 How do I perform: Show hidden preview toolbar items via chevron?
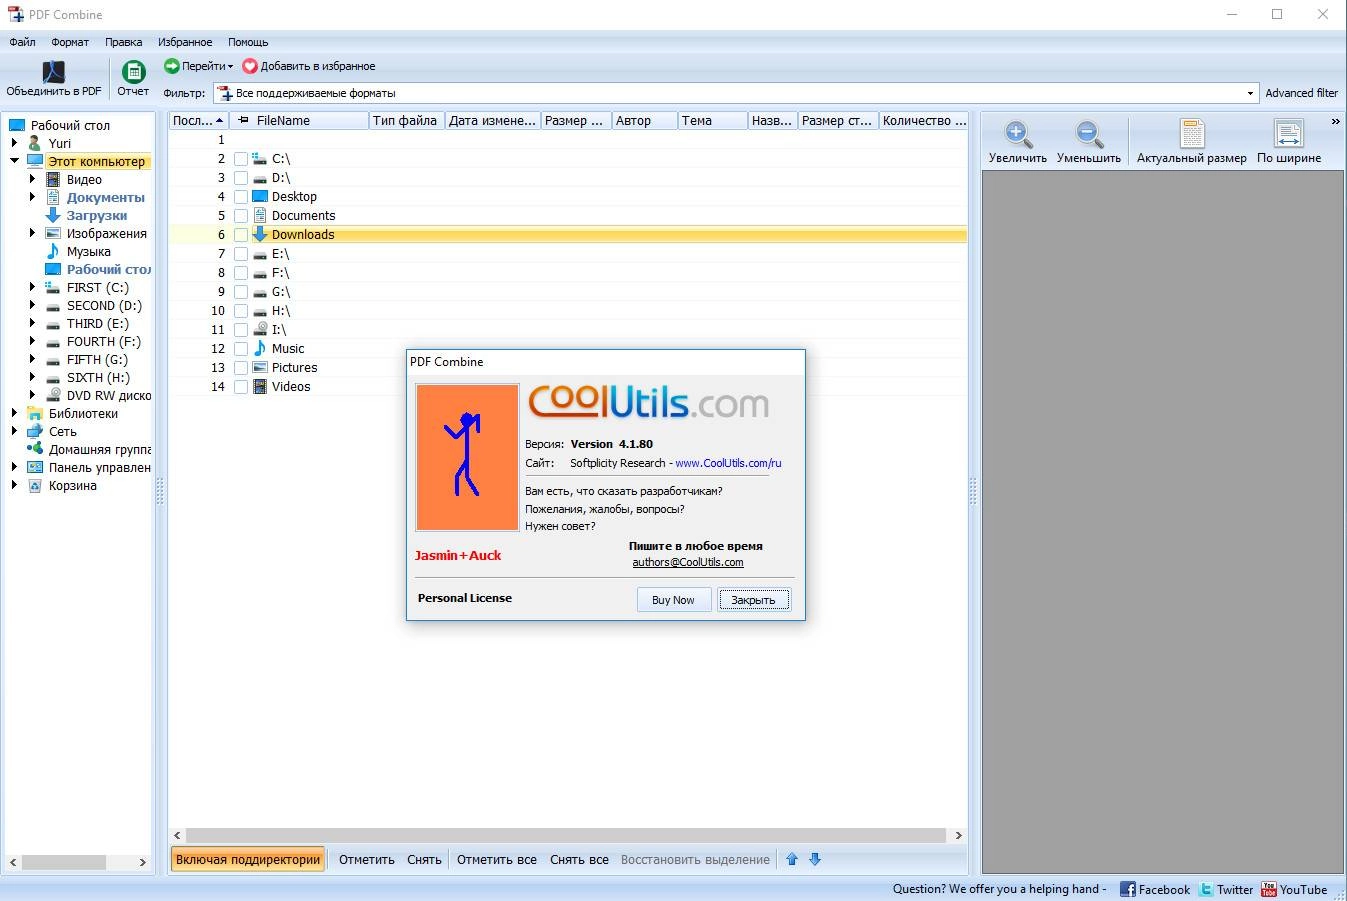(1335, 121)
